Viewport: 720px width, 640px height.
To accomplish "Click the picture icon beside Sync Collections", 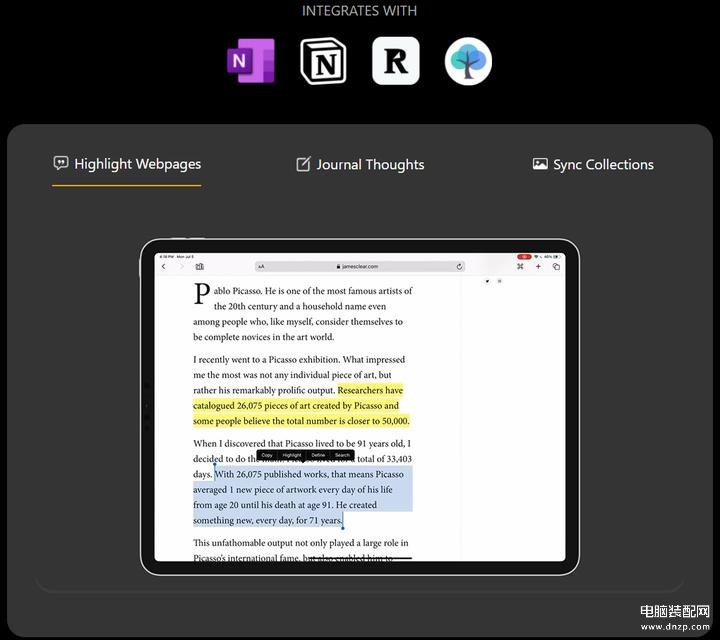I will [540, 163].
